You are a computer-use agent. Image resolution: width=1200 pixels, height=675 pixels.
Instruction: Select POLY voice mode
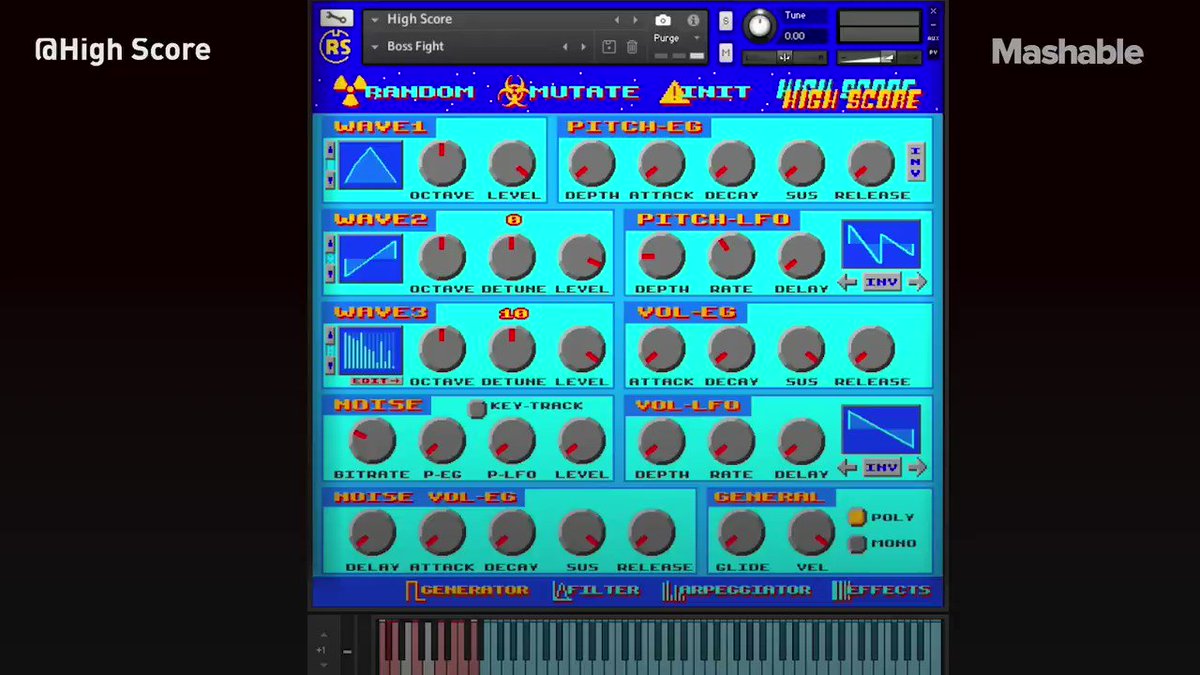857,517
